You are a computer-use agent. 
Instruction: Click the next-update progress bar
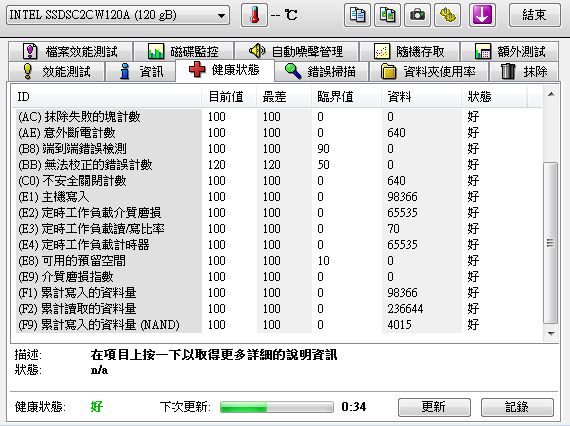pos(277,407)
